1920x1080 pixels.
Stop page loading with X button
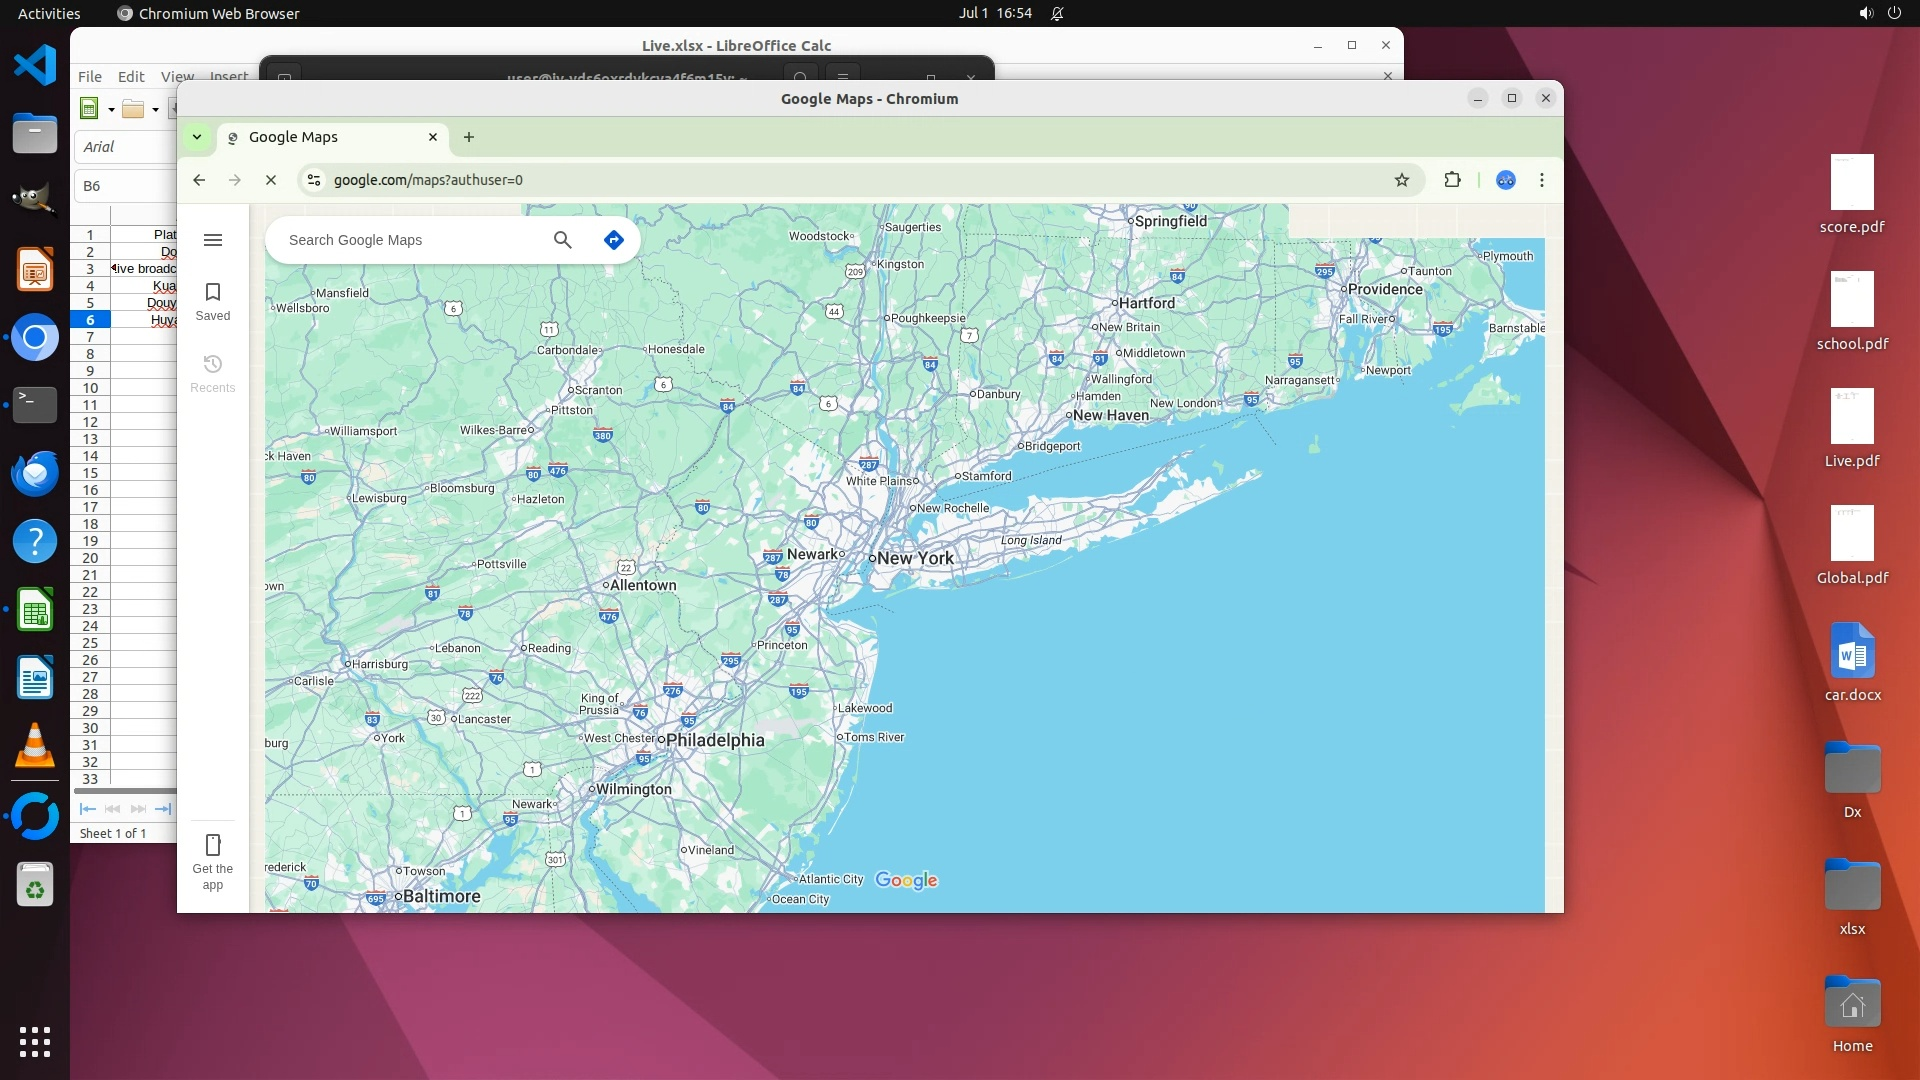pyautogui.click(x=270, y=180)
